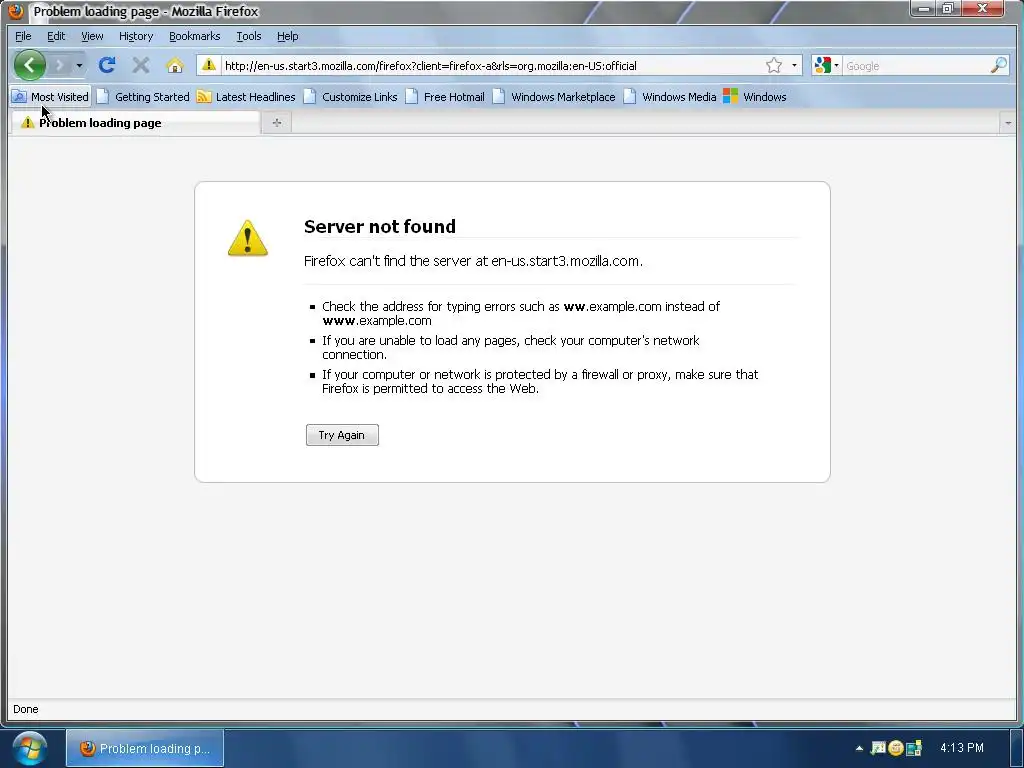
Task: Open the Windows Media bookmark
Action: click(x=671, y=97)
